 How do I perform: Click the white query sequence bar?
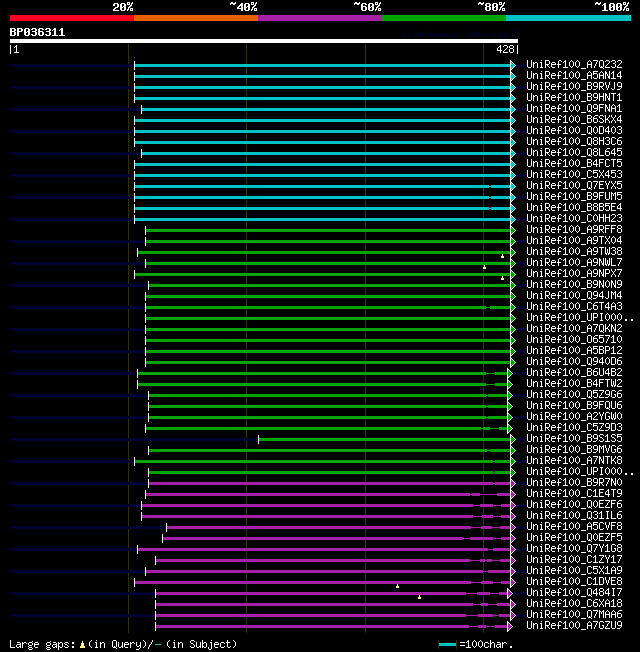click(x=264, y=41)
